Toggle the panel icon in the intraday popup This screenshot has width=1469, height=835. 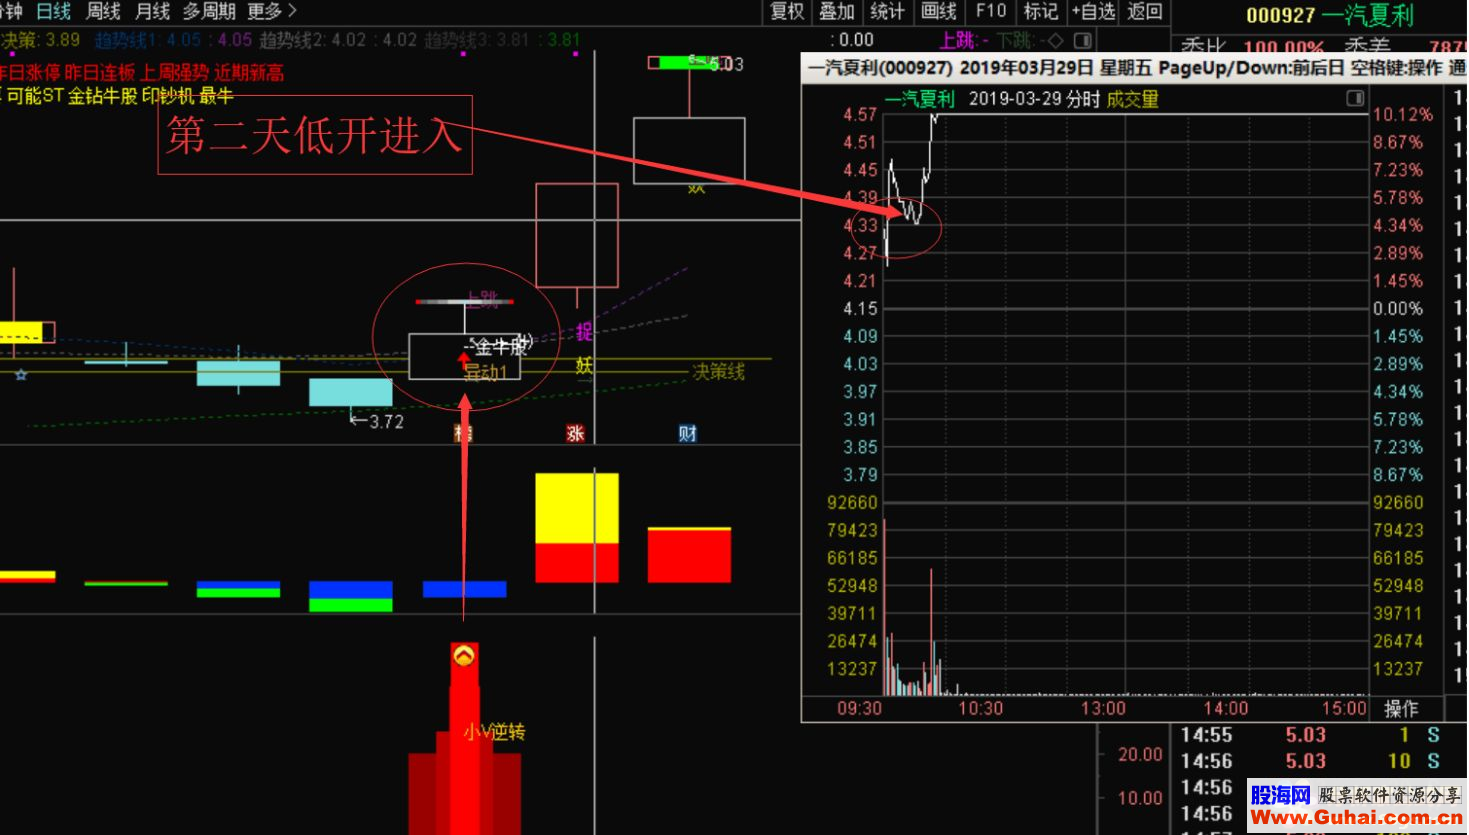pyautogui.click(x=1355, y=98)
